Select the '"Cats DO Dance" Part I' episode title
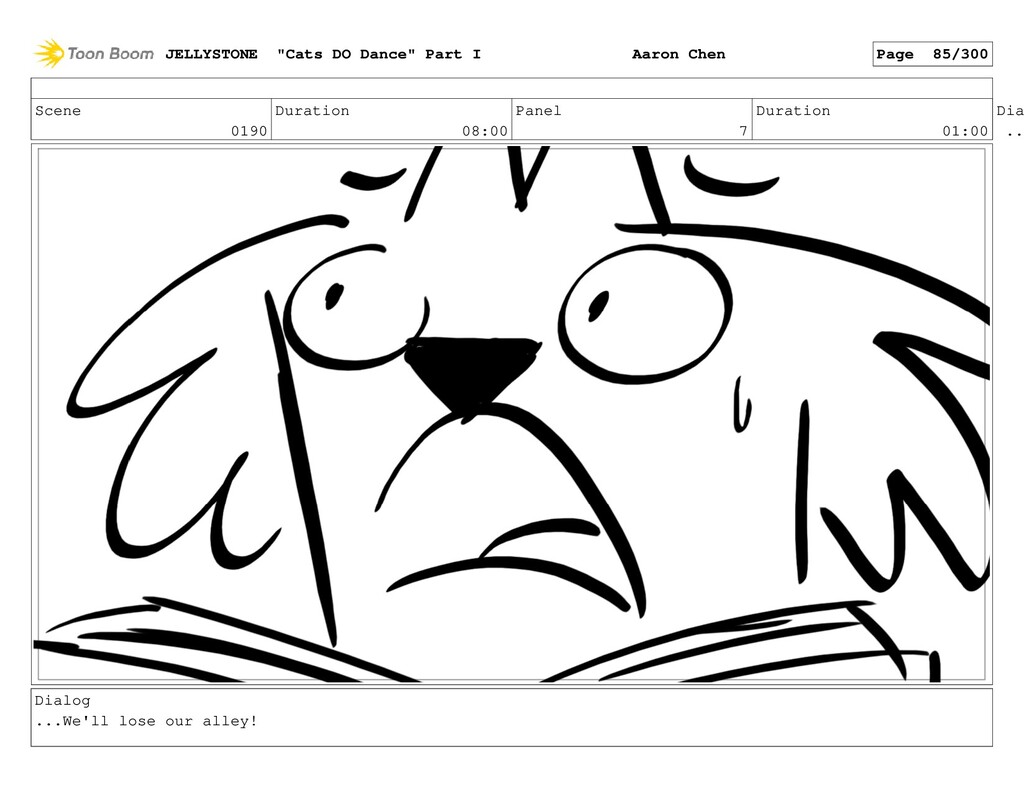 tap(379, 54)
